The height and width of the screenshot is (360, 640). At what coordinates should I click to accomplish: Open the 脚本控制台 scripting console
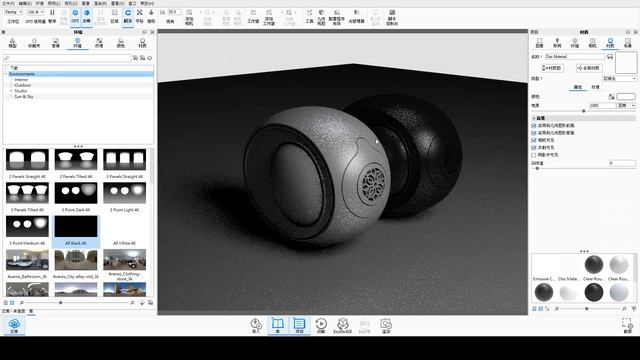(x=392, y=18)
